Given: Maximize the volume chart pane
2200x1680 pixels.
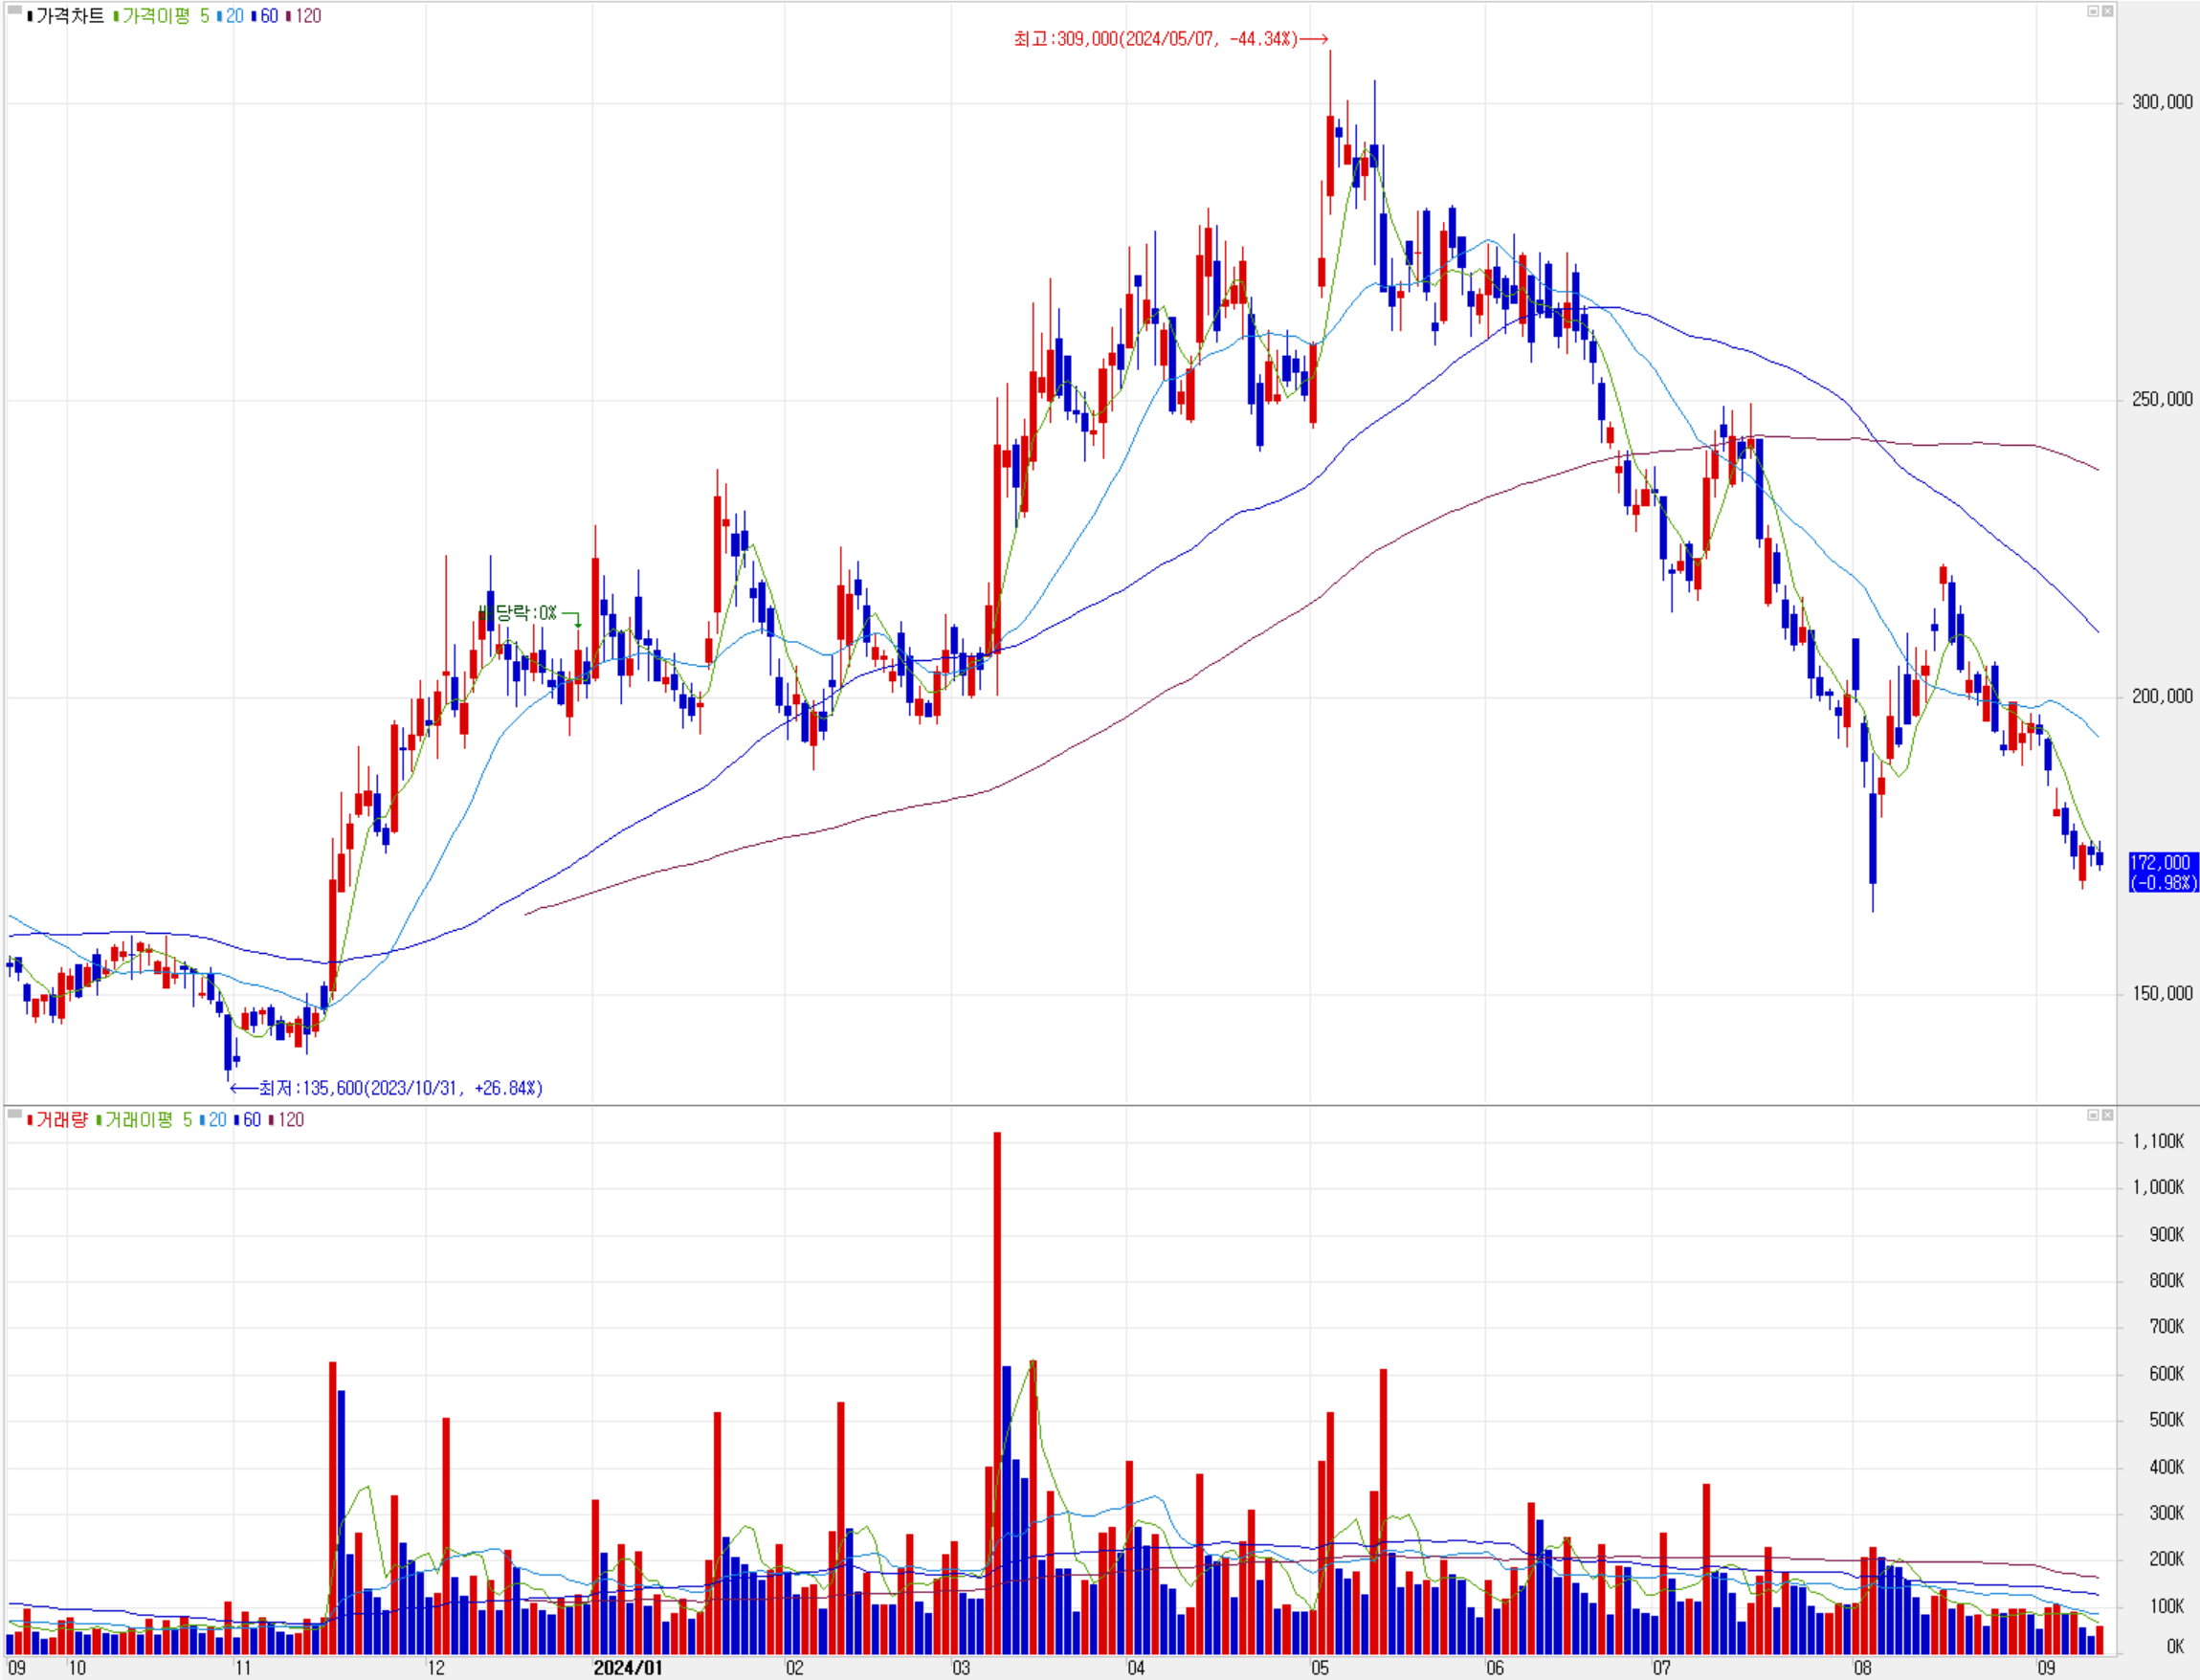Looking at the screenshot, I should 2093,1115.
